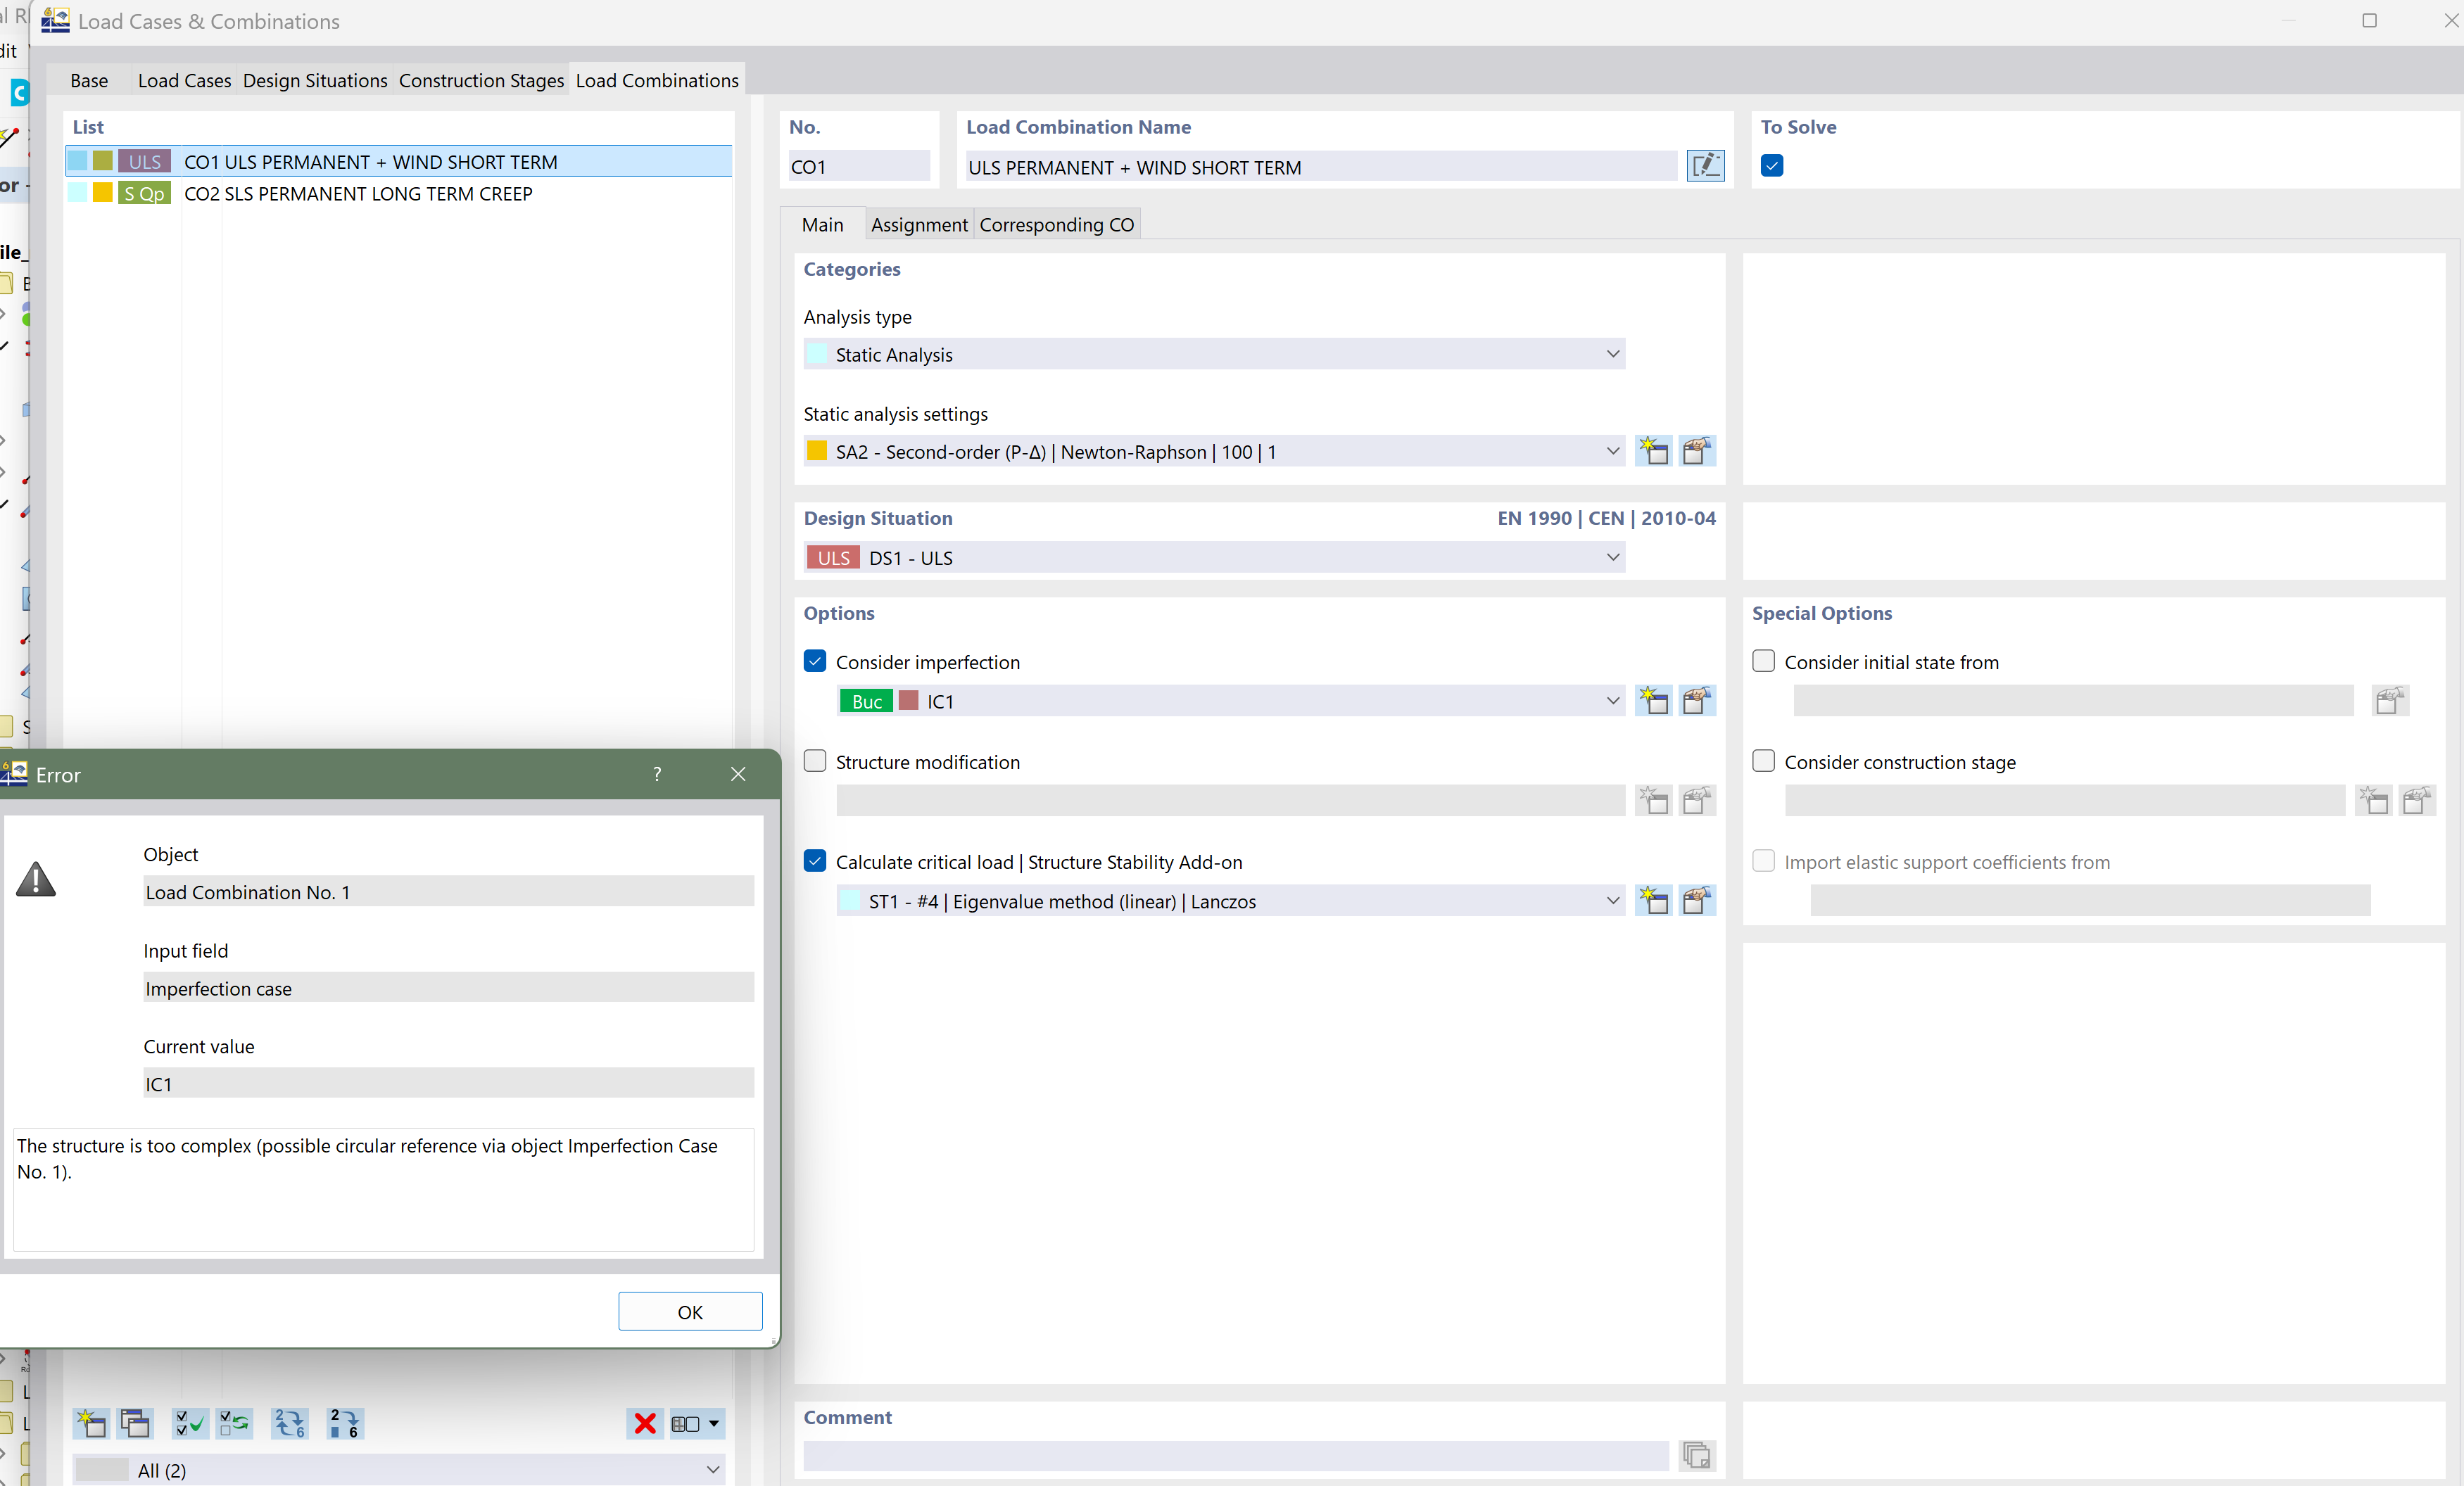The width and height of the screenshot is (2464, 1486).
Task: Enable Structure modification checkbox
Action: pyautogui.click(x=815, y=761)
